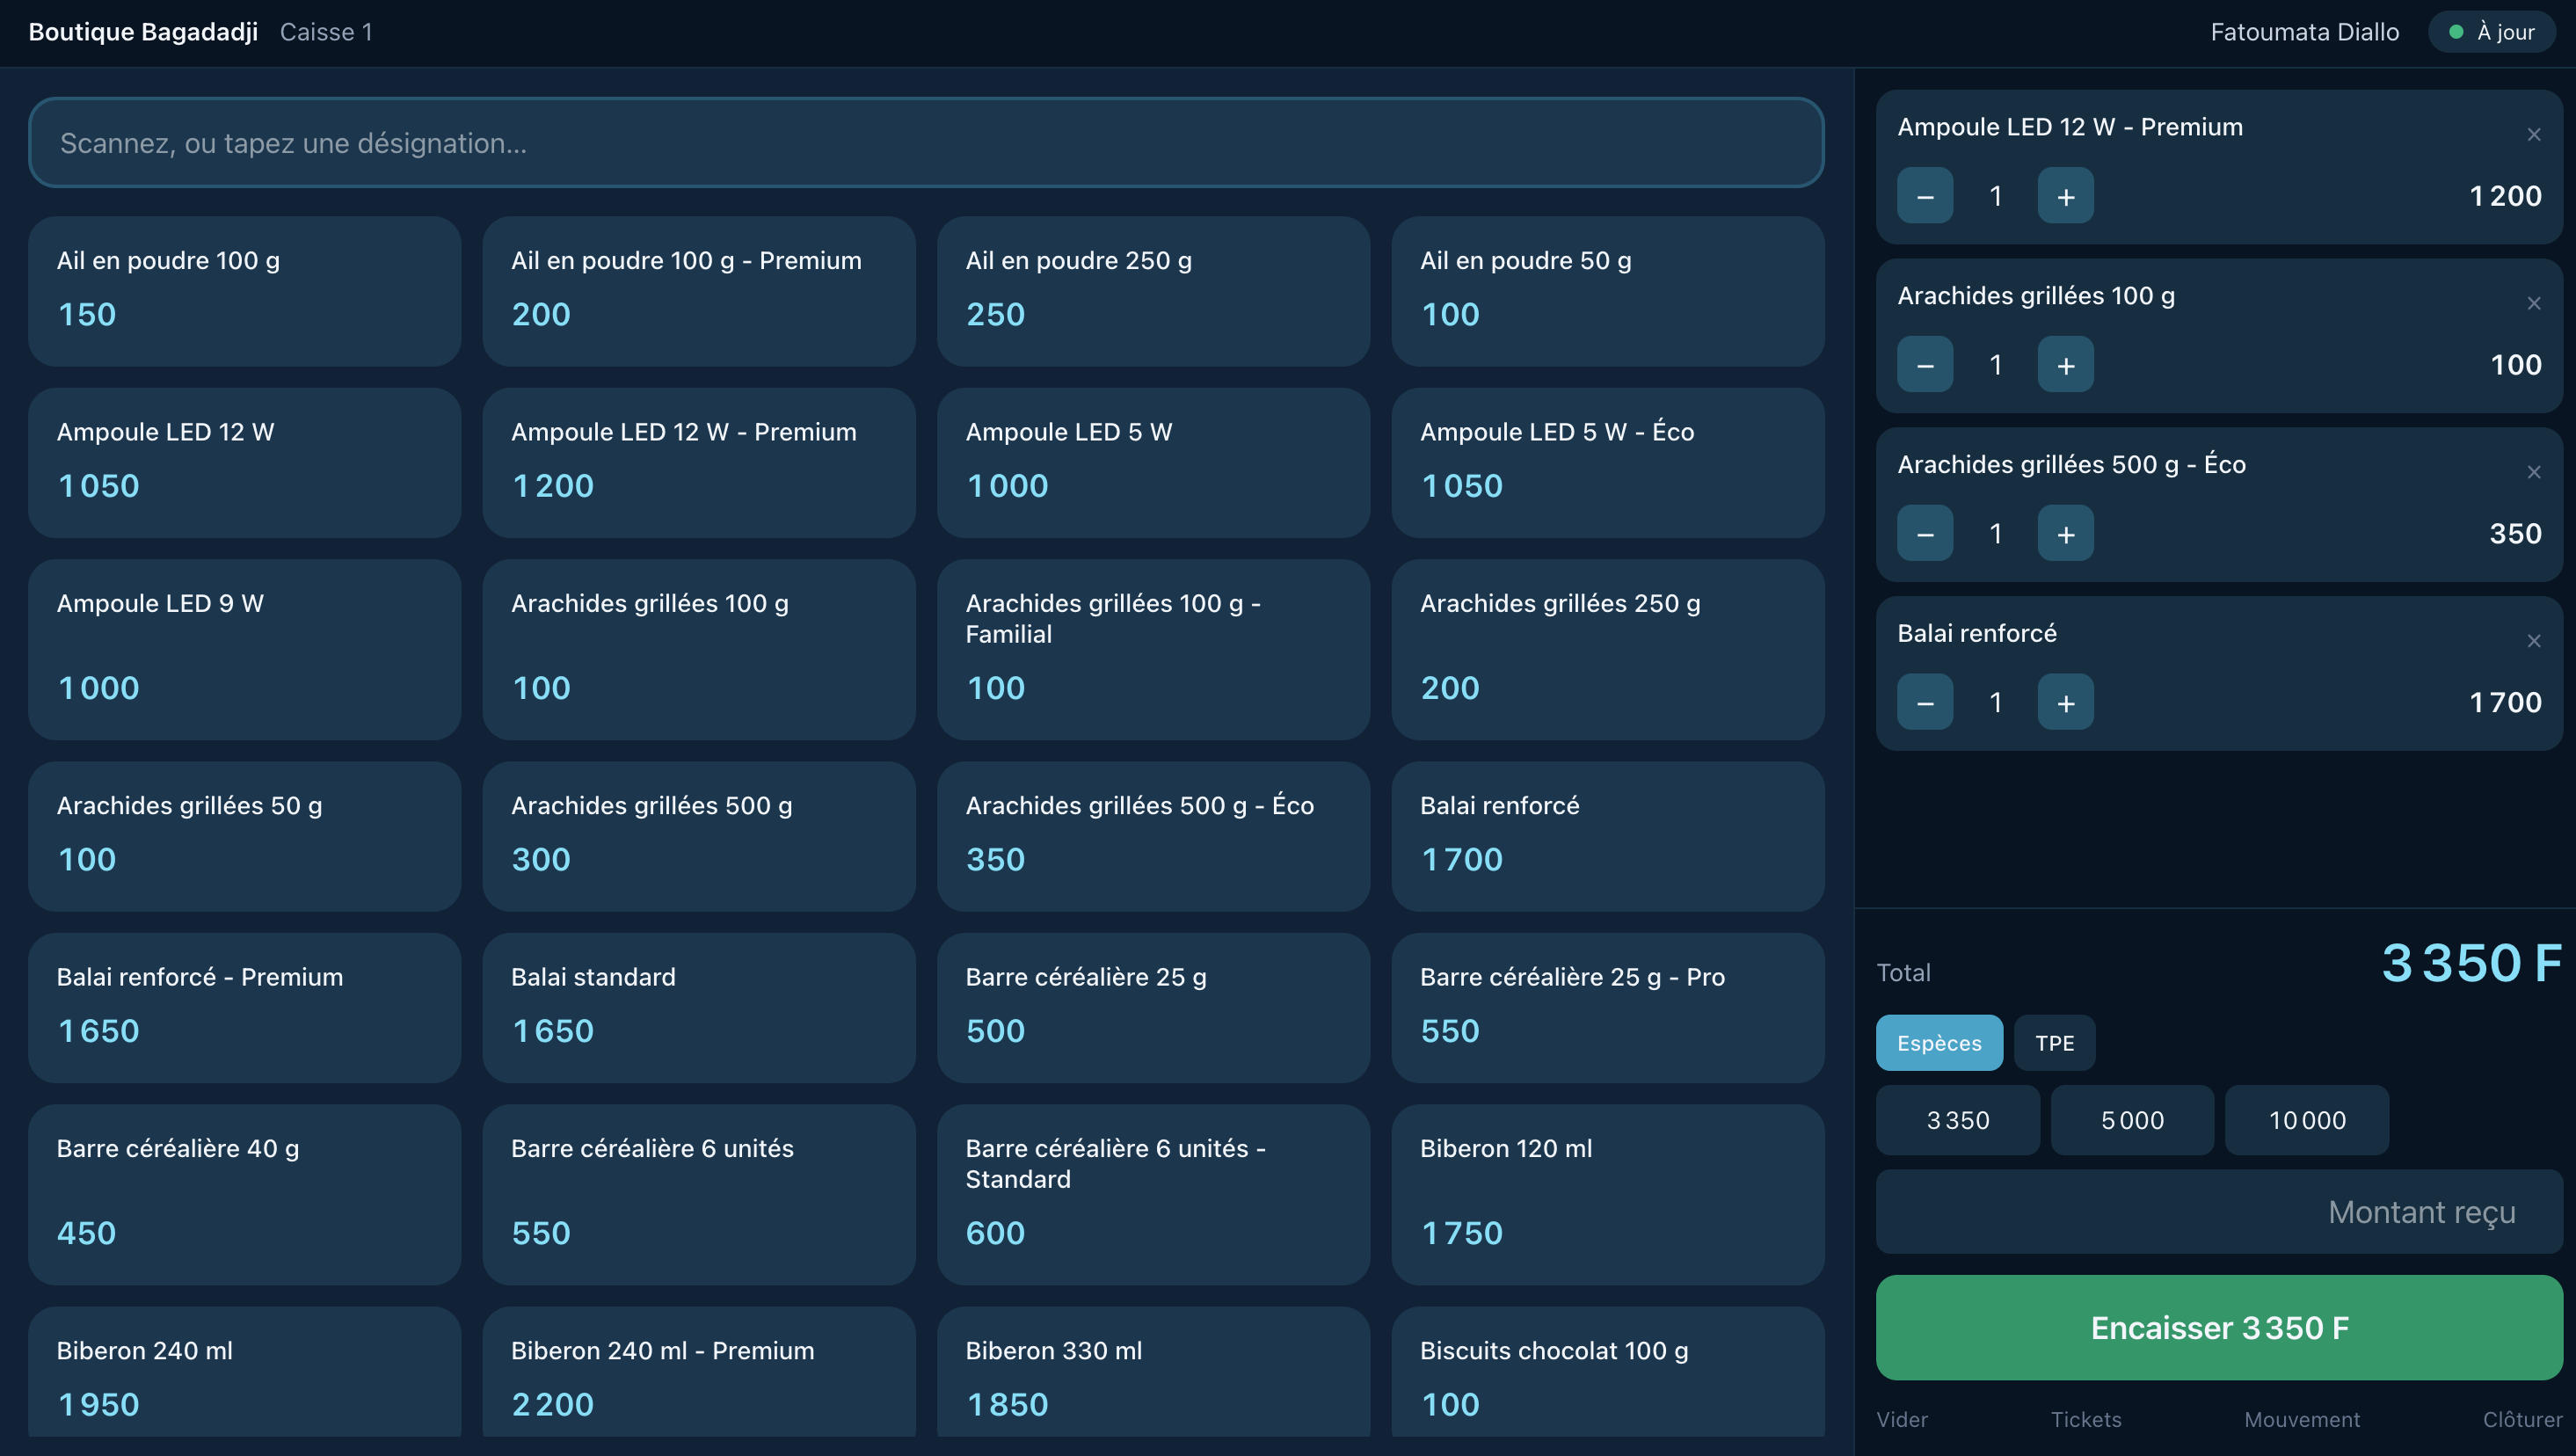
Task: Remove Arachides grillées 100 g from cart
Action: point(2533,304)
